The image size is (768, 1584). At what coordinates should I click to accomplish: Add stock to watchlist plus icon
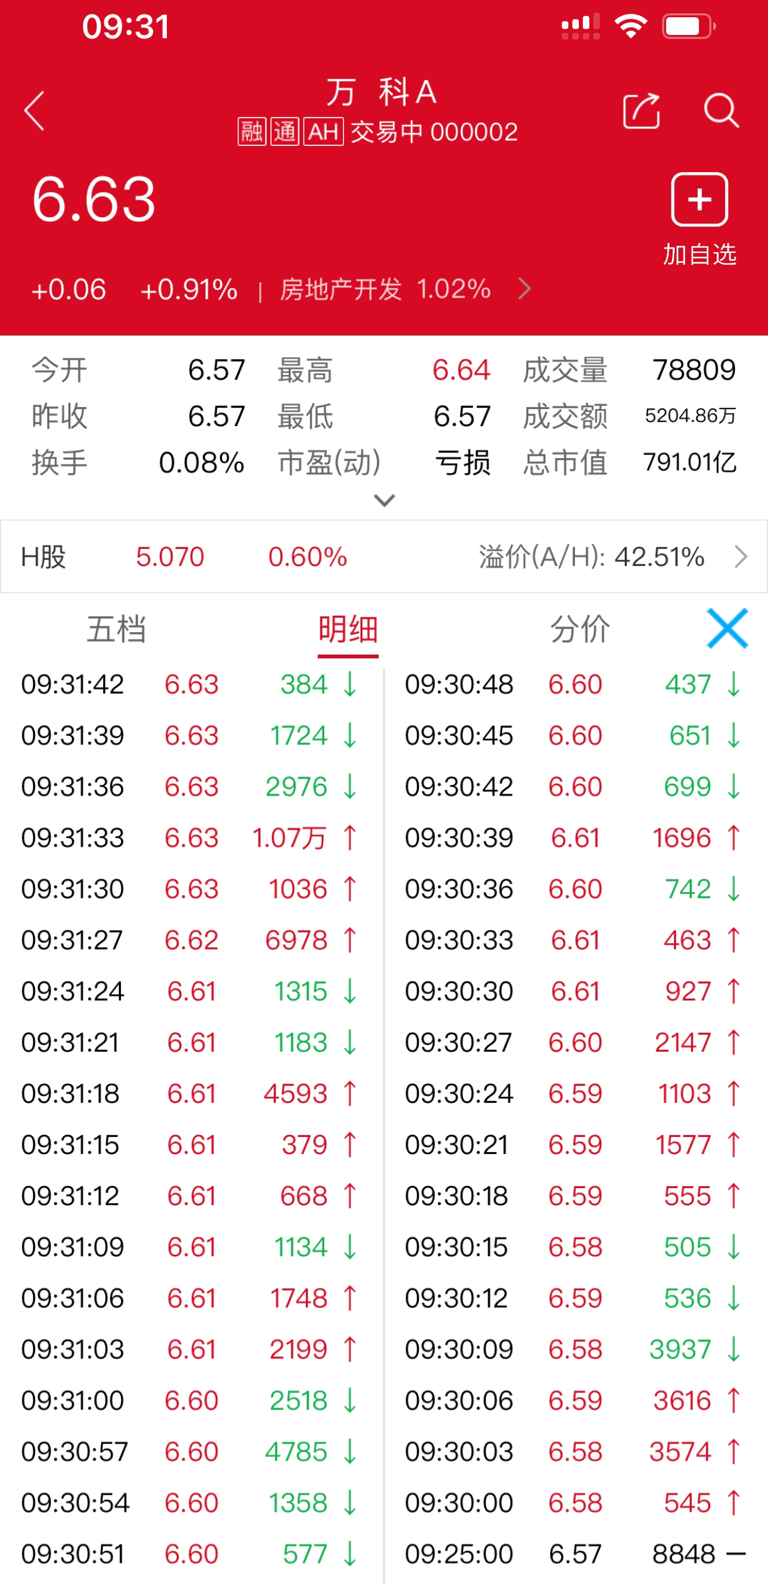tap(699, 200)
